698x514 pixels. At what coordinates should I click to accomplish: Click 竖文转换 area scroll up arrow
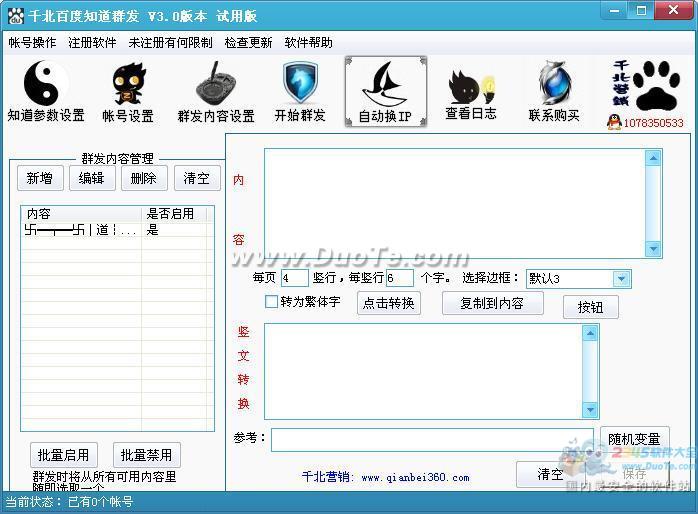(x=590, y=333)
